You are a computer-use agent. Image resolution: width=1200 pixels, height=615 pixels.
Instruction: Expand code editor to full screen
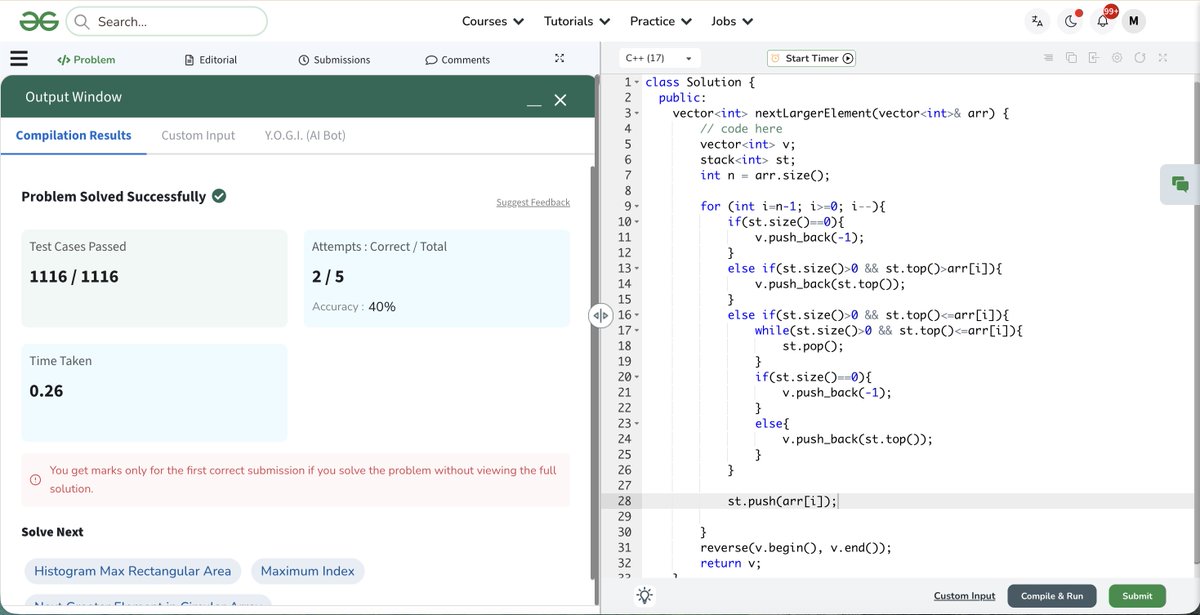click(x=1163, y=58)
